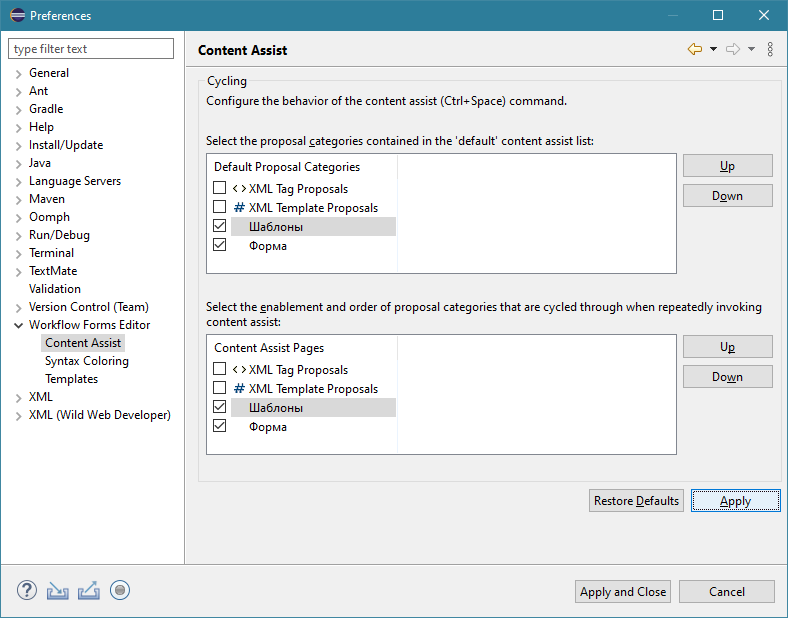The height and width of the screenshot is (618, 788).
Task: Click the Oomph preference recorder icon
Action: point(120,590)
